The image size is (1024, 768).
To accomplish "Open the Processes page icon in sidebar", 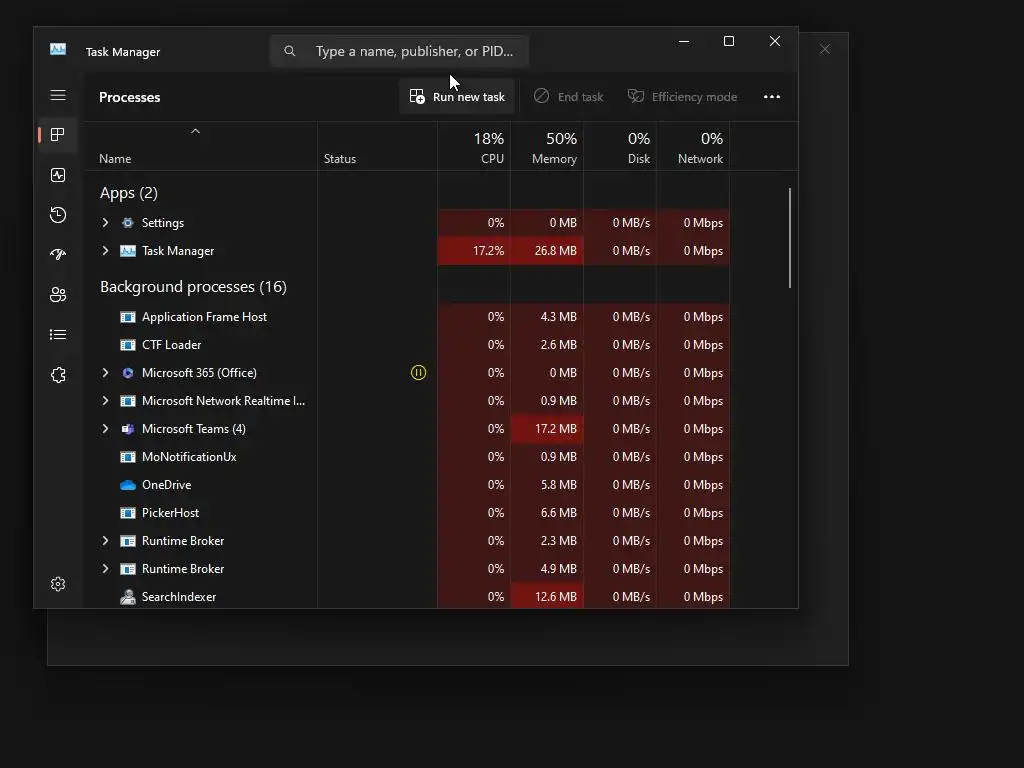I will click(x=58, y=135).
